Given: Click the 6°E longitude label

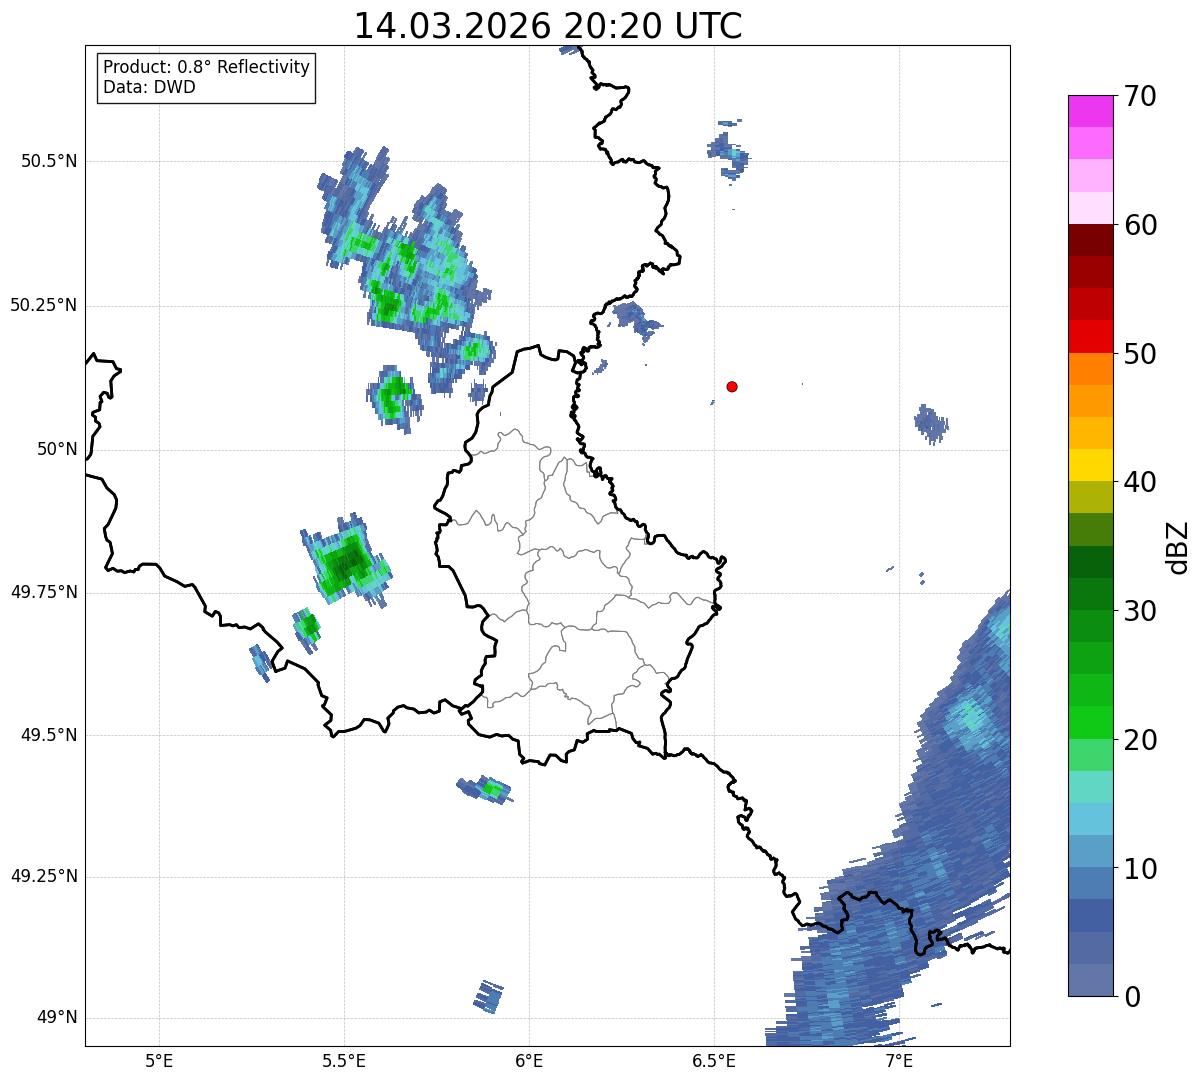Looking at the screenshot, I should [x=529, y=1060].
